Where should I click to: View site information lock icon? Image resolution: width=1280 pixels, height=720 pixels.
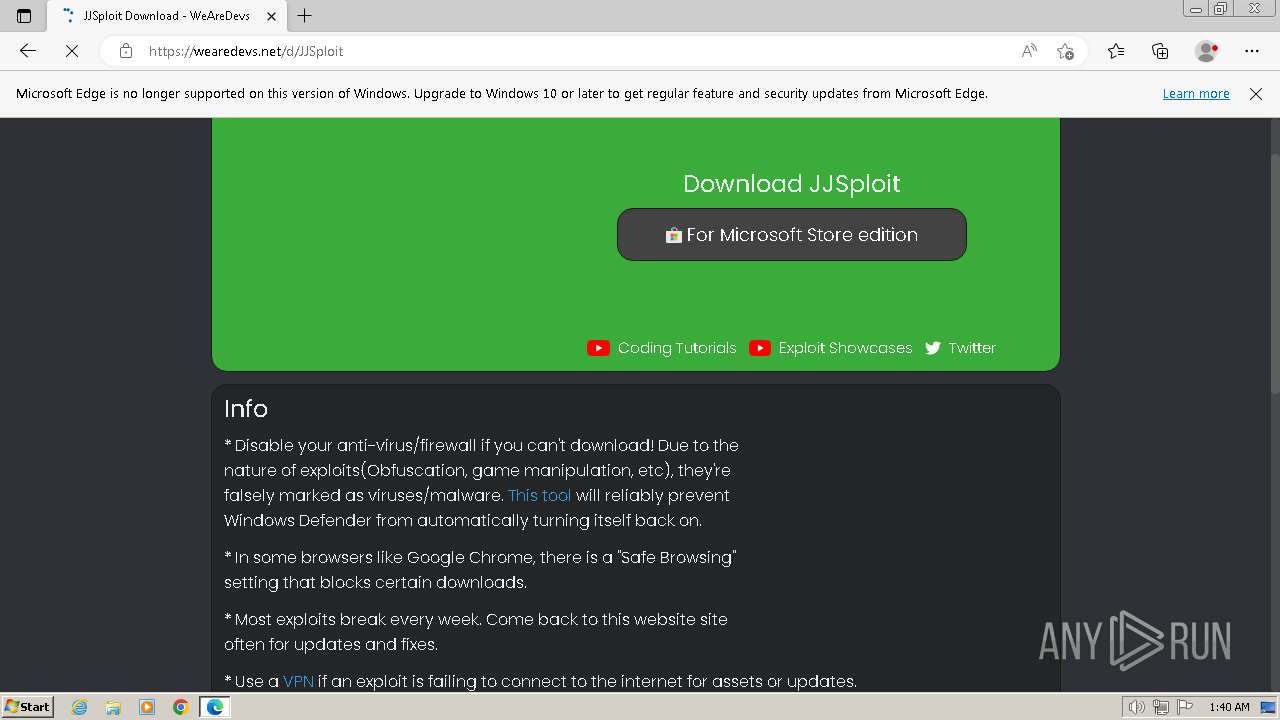tap(126, 51)
